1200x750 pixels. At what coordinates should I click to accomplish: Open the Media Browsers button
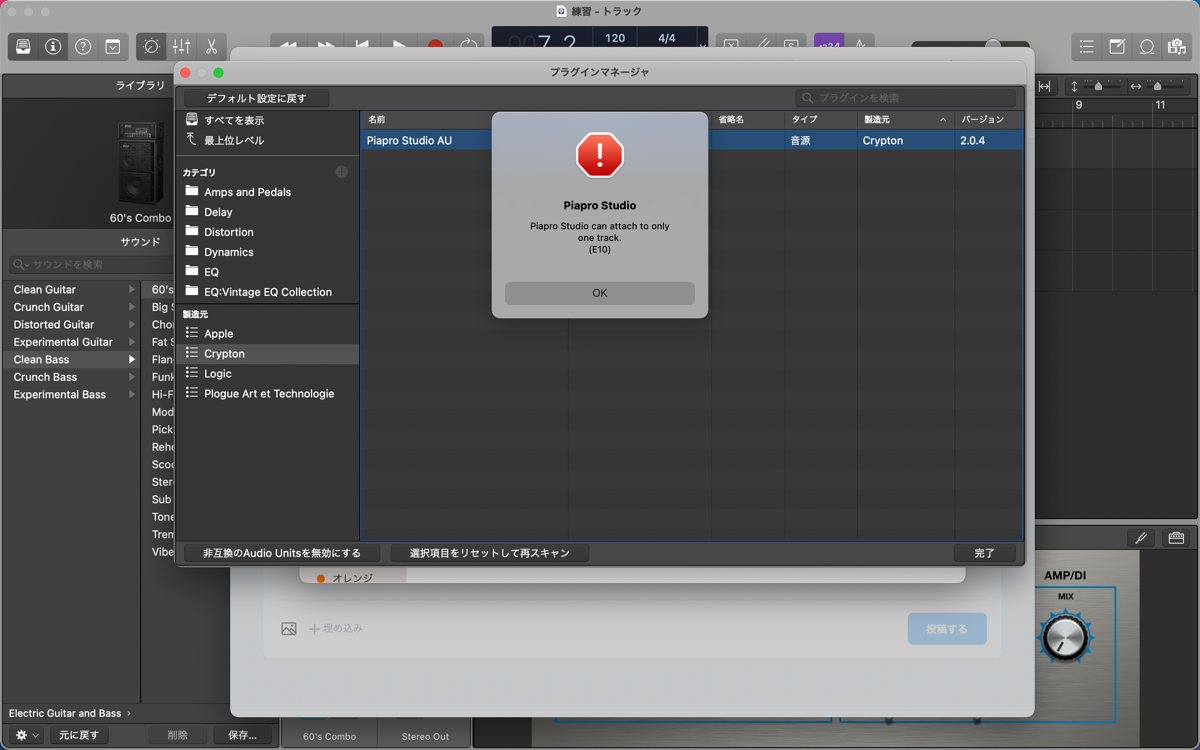[1177, 46]
